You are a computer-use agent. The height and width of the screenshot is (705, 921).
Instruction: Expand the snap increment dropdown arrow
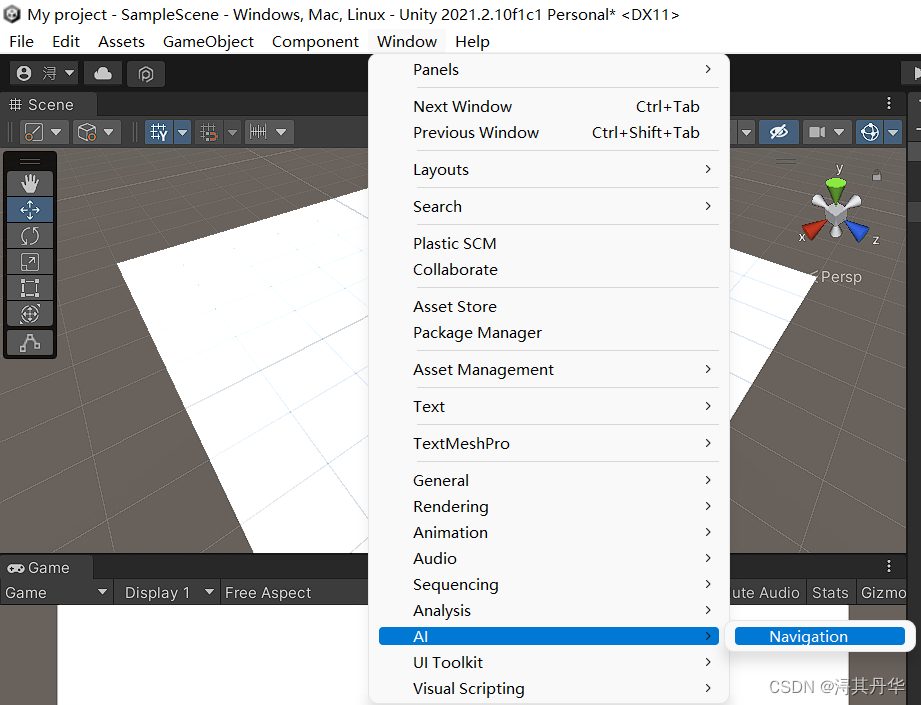[x=281, y=132]
